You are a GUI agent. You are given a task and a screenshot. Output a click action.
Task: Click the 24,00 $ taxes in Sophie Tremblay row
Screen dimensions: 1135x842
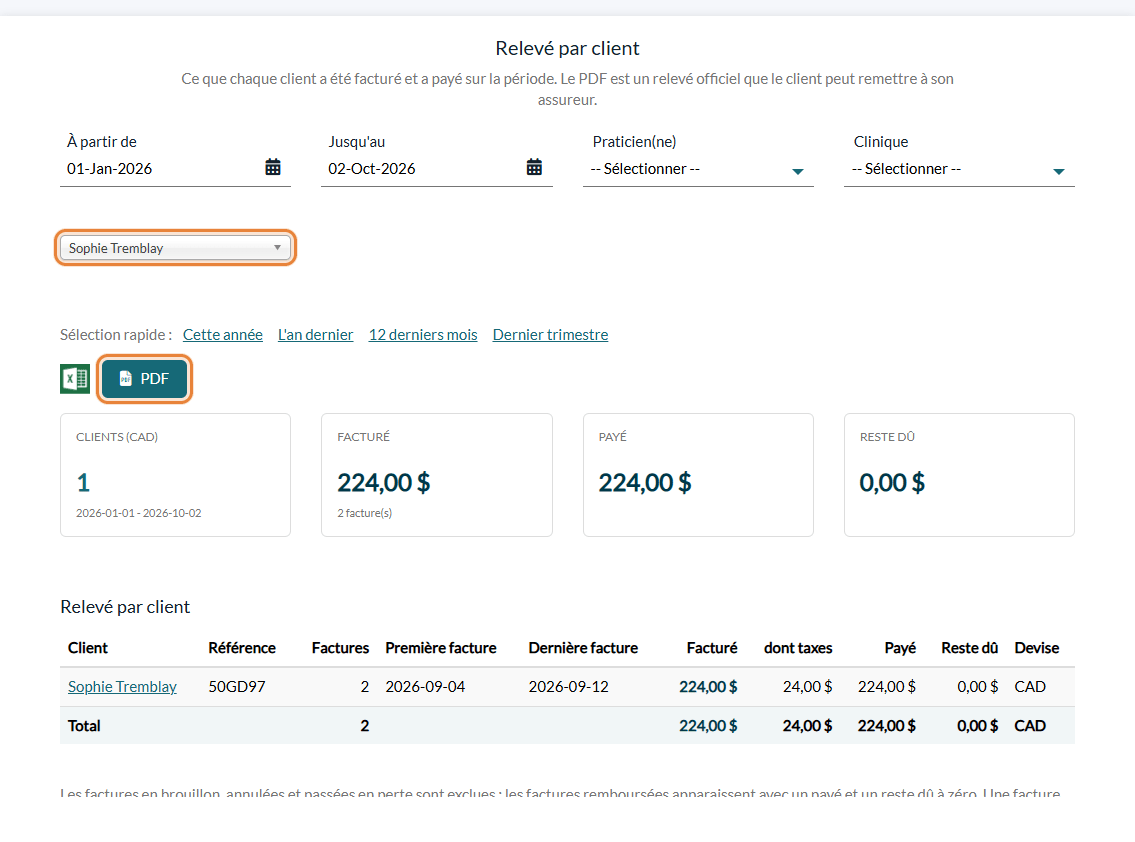807,686
